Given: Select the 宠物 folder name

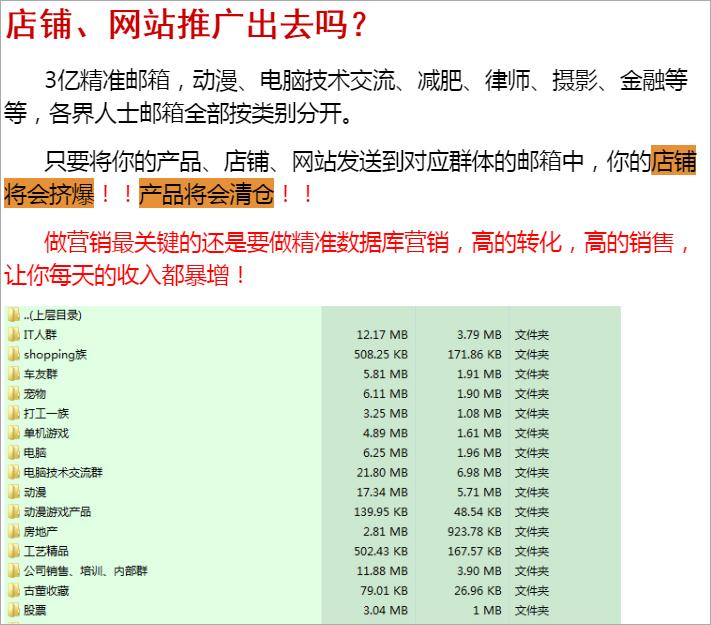Looking at the screenshot, I should pos(35,394).
